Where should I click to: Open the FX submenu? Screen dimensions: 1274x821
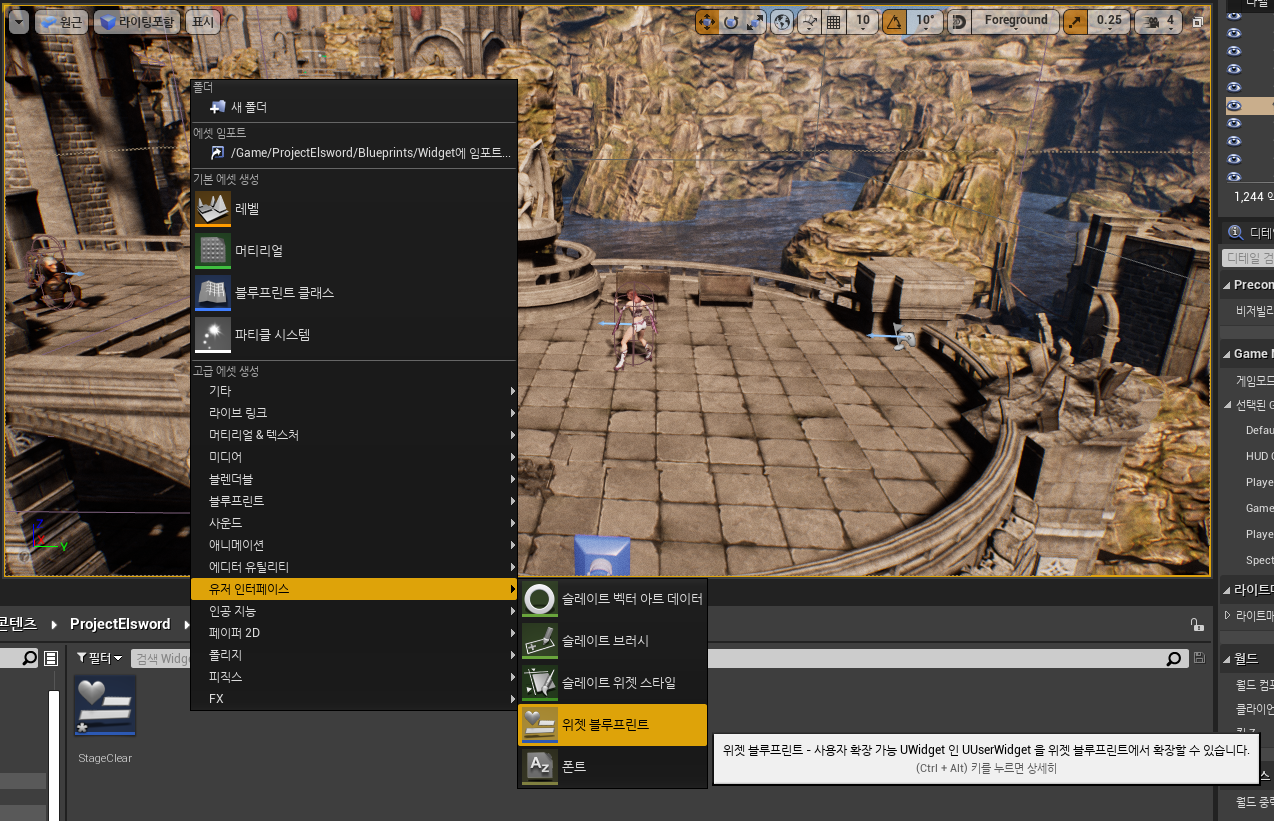click(354, 699)
